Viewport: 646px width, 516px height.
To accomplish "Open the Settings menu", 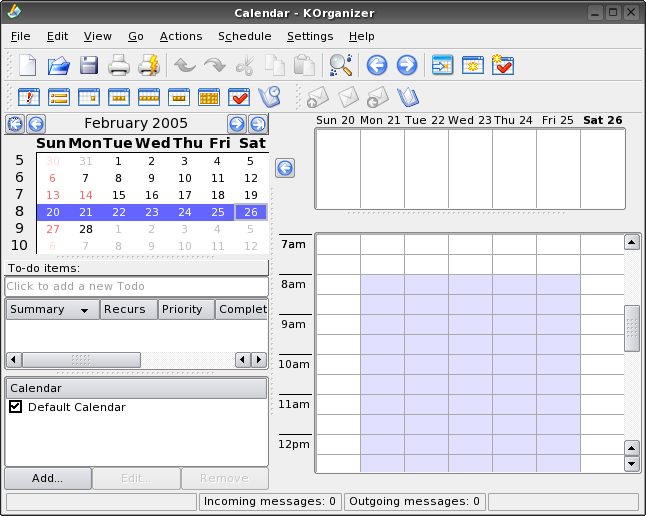I will [310, 36].
